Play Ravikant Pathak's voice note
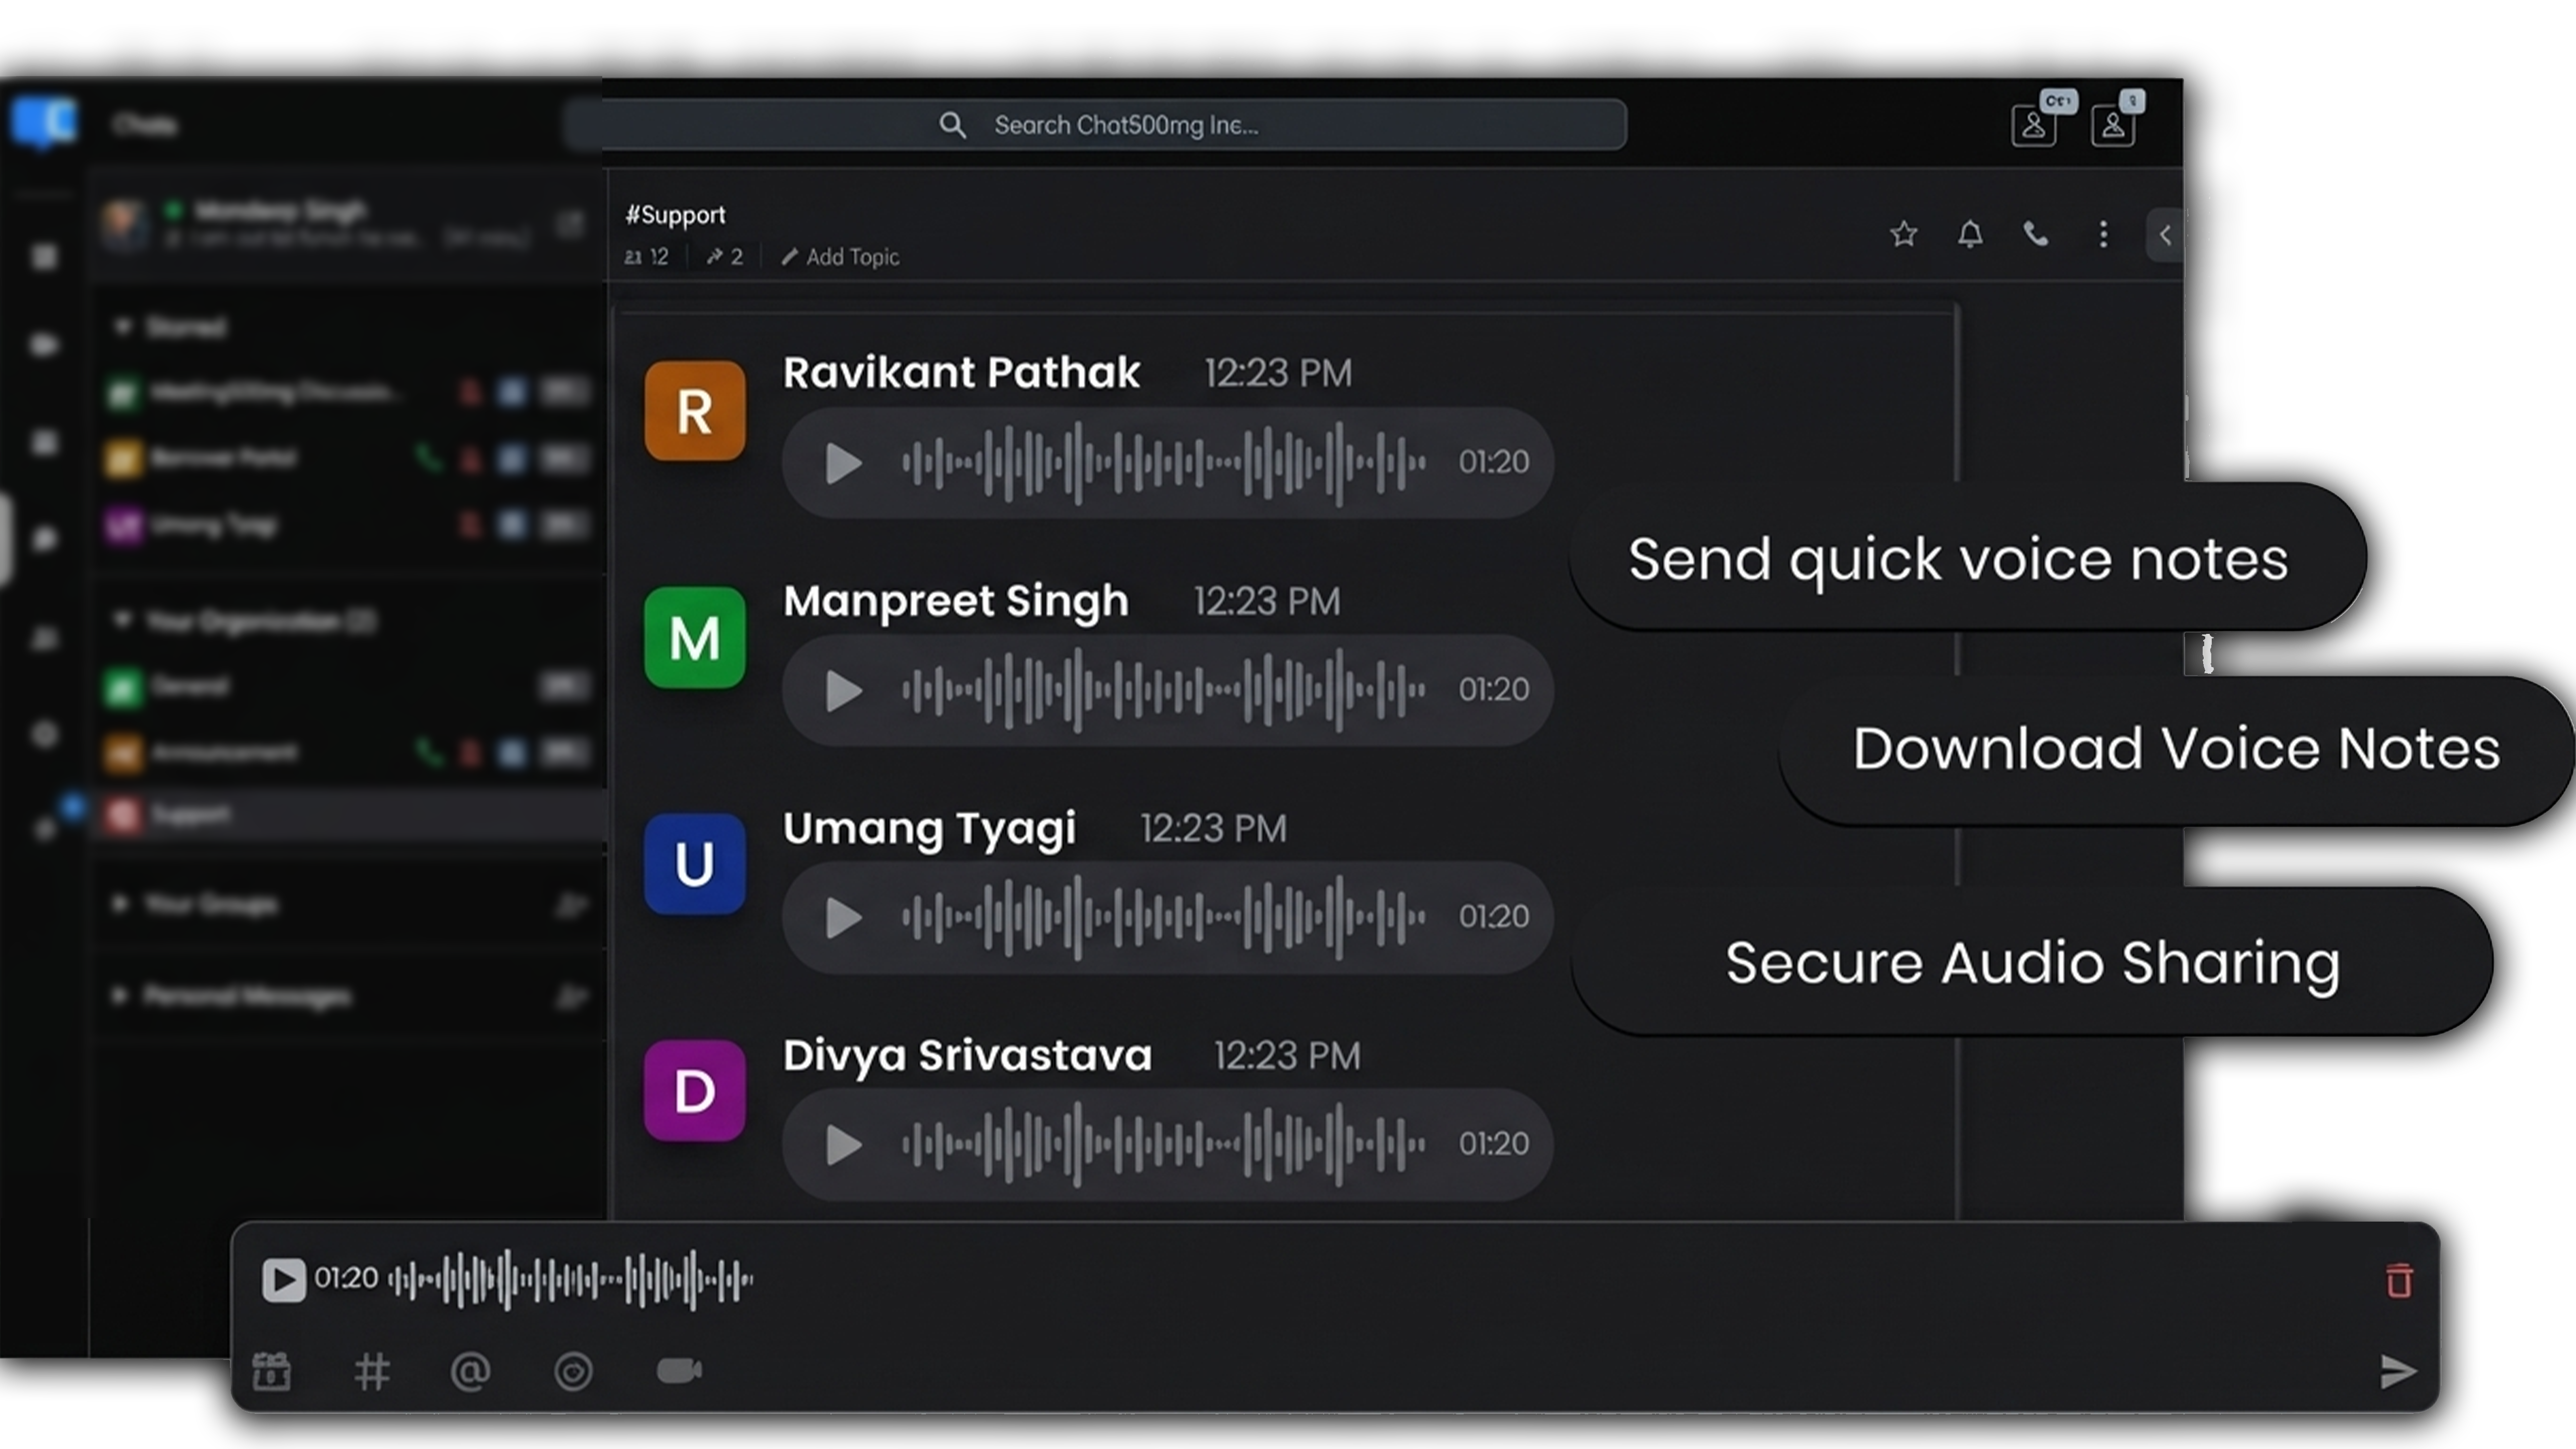Image resolution: width=2576 pixels, height=1449 pixels. point(843,463)
